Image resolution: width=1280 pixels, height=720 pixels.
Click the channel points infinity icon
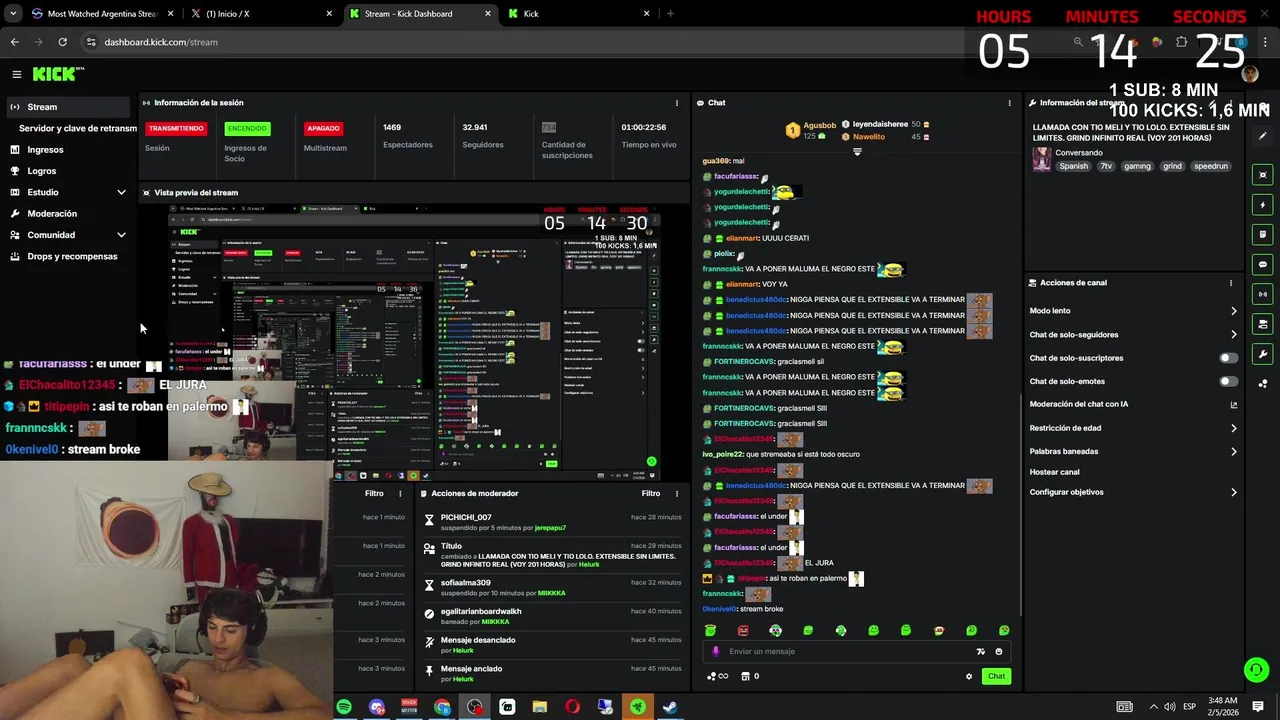pos(717,676)
